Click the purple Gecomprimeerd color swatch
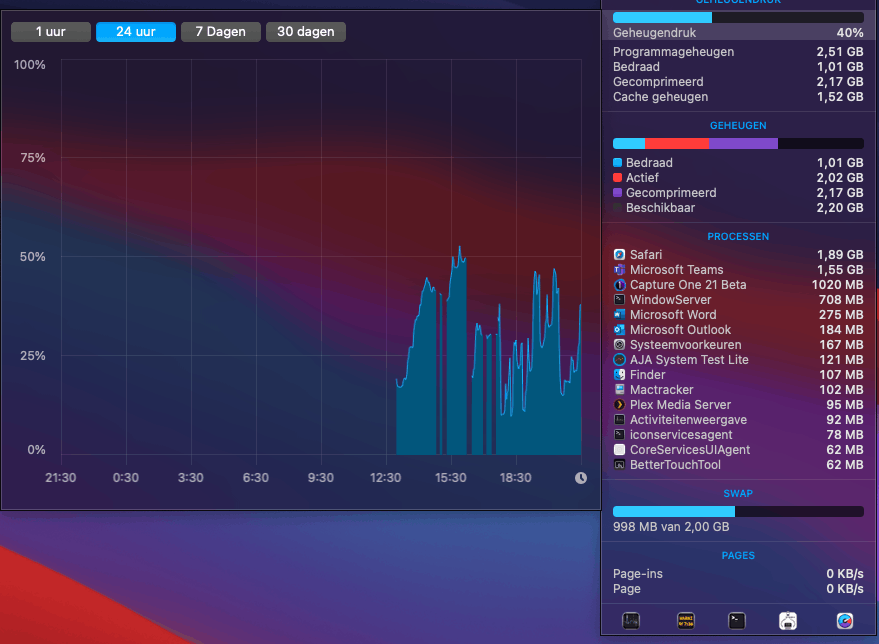The image size is (879, 644). point(618,193)
